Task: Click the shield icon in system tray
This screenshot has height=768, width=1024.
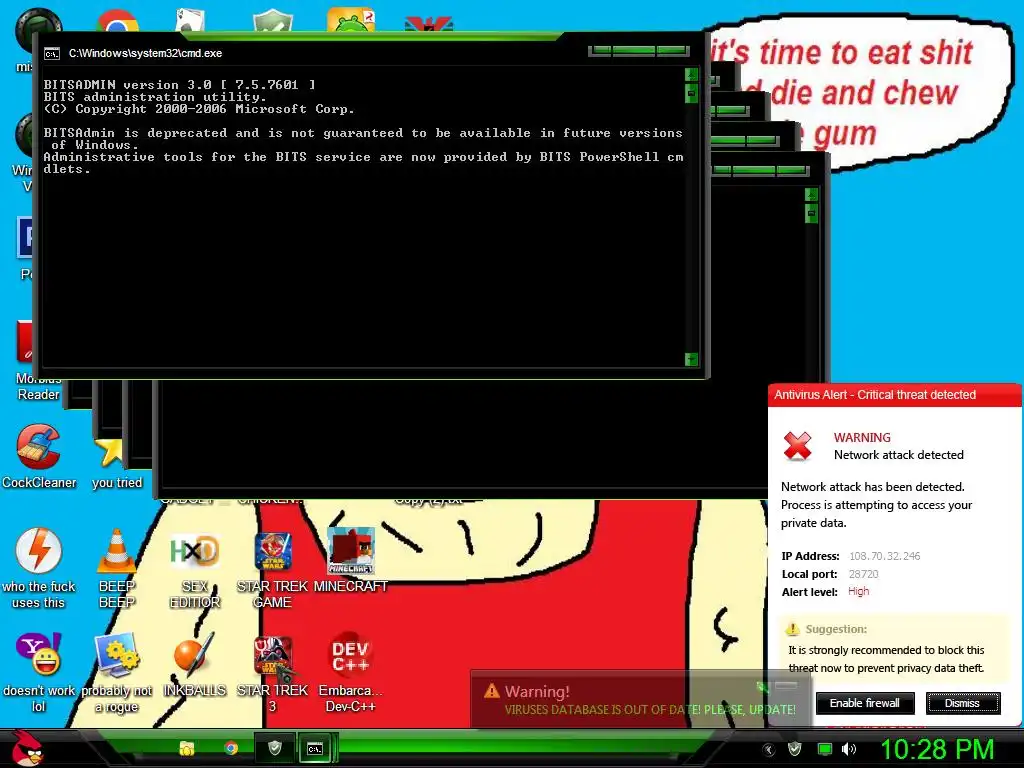Action: coord(795,749)
